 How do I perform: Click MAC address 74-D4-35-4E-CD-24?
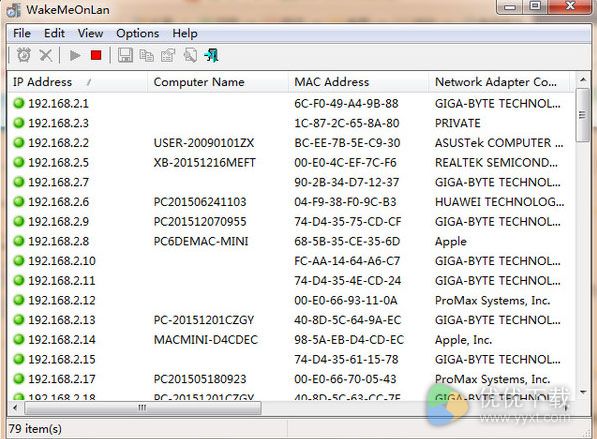point(348,281)
